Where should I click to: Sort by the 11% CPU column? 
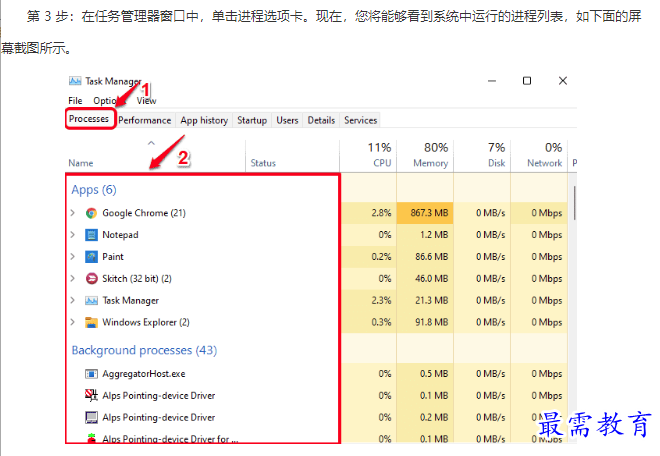pyautogui.click(x=368, y=156)
